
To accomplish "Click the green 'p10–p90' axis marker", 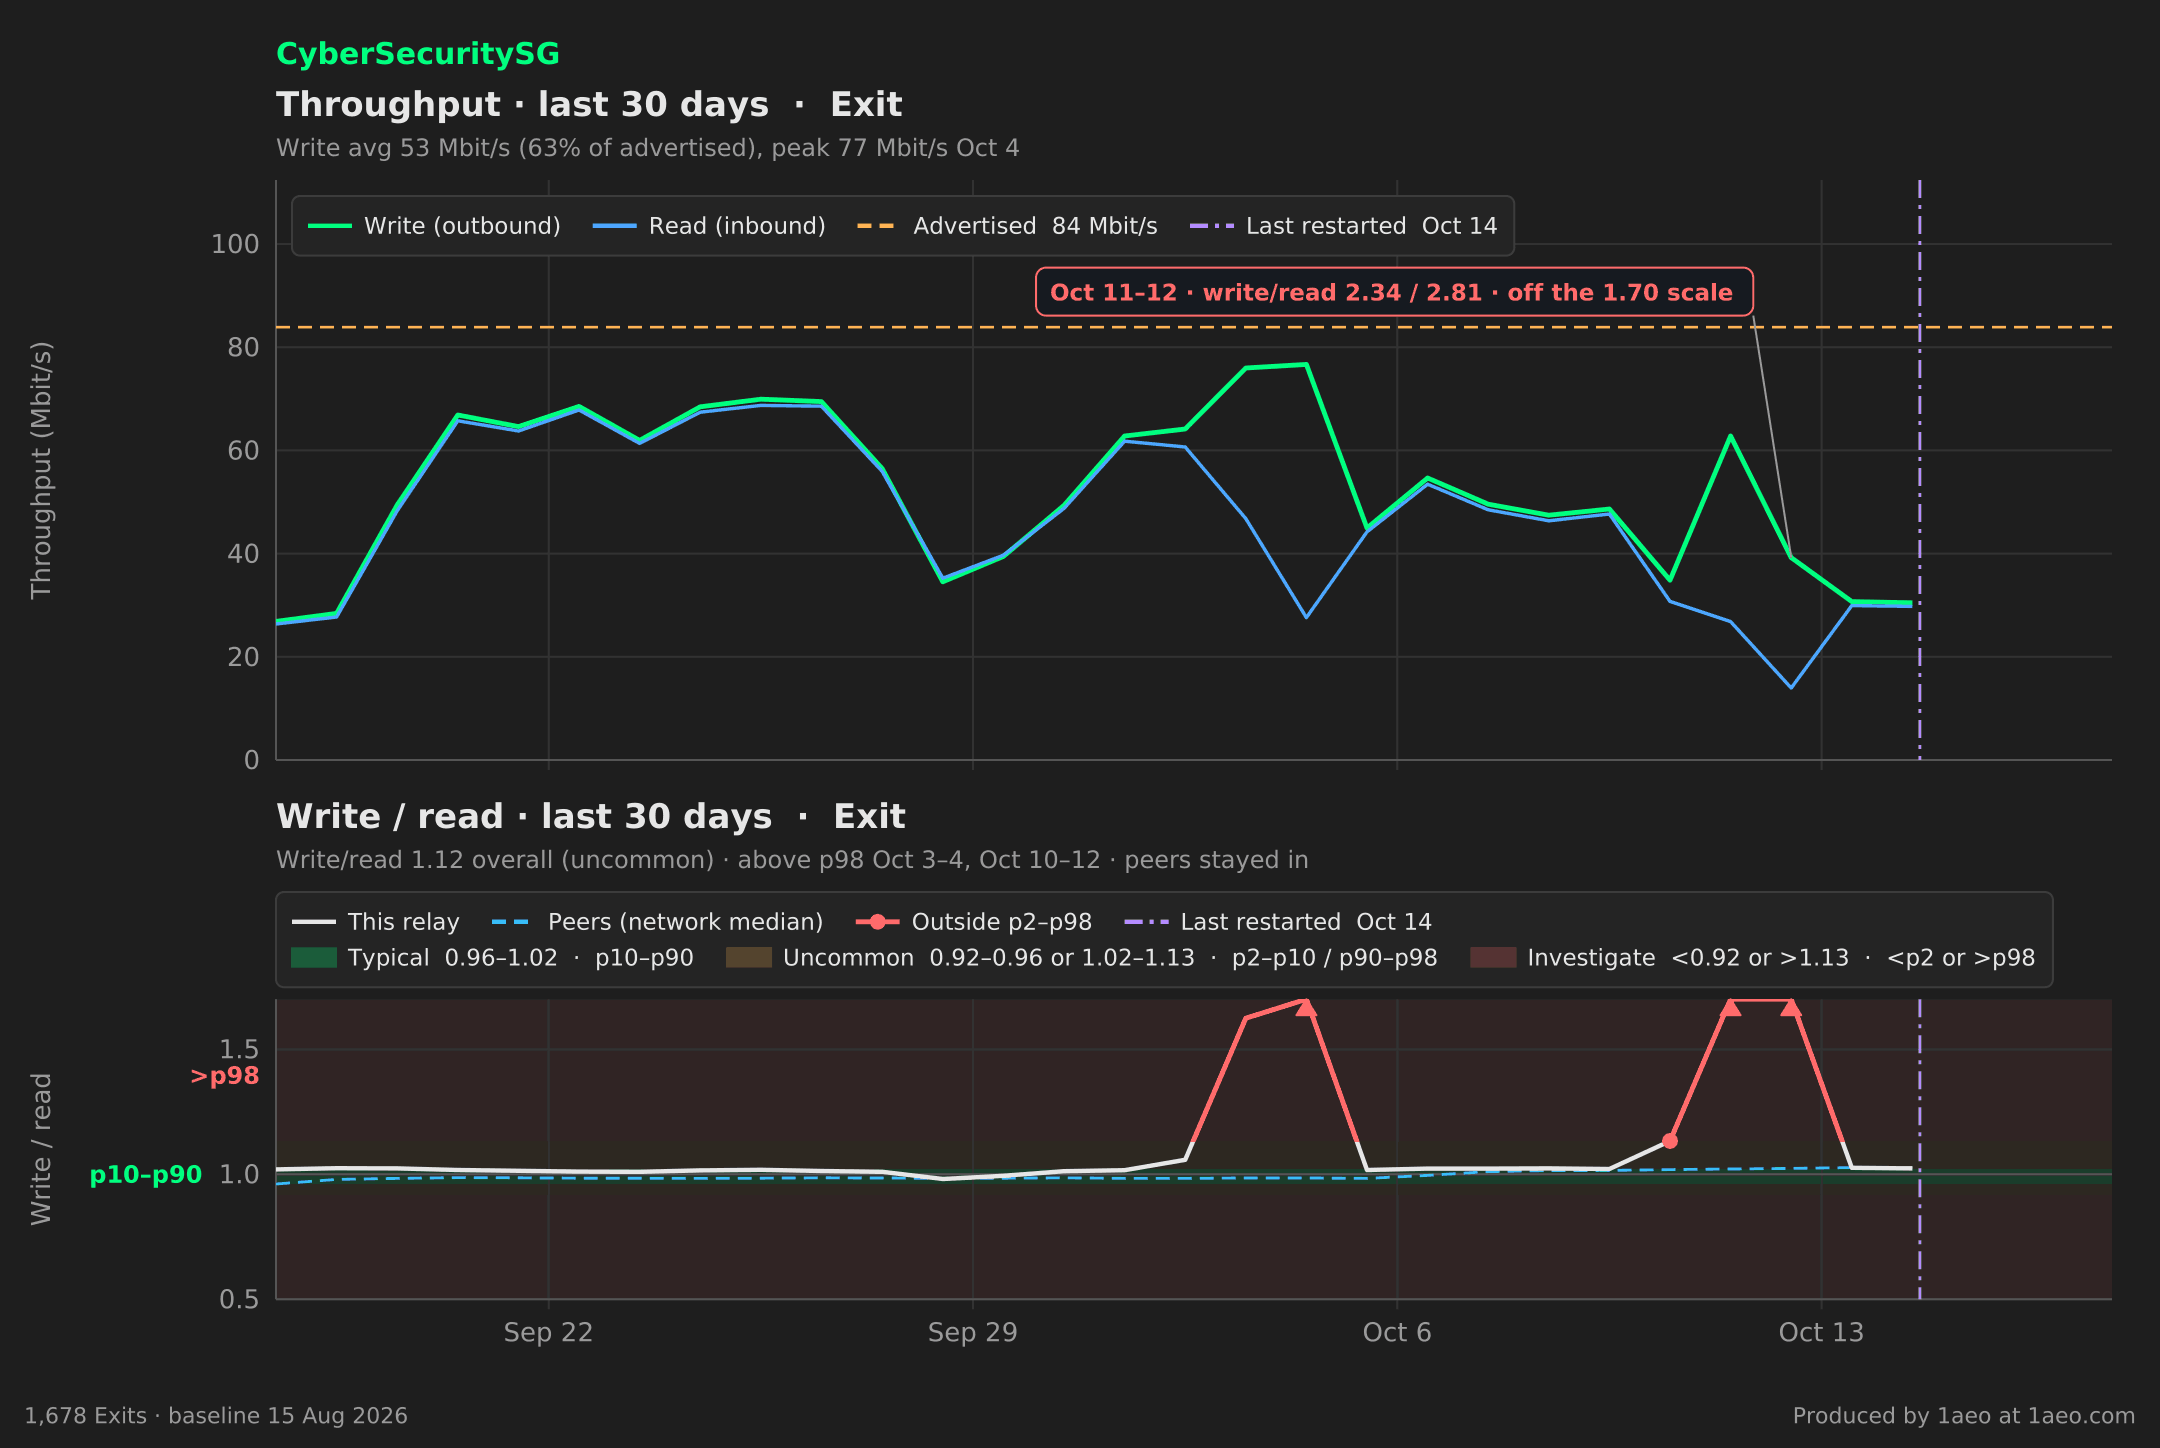I will [146, 1175].
